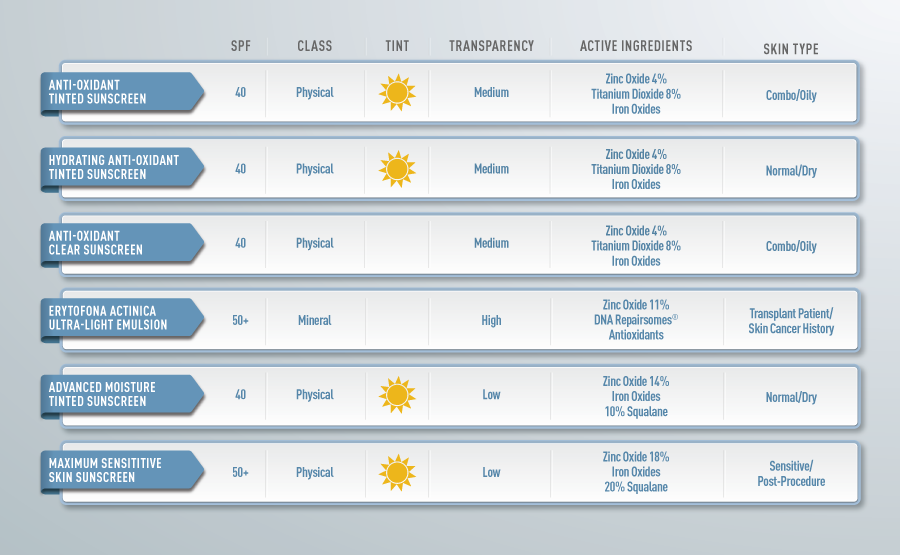Click the Zinc Oxide 14% ingredient text
900x555 pixels.
tap(636, 381)
